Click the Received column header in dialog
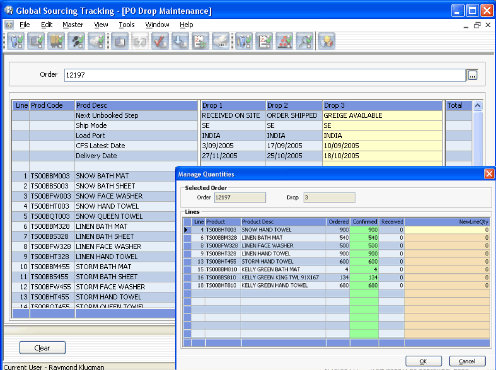This screenshot has width=496, height=370. [392, 222]
